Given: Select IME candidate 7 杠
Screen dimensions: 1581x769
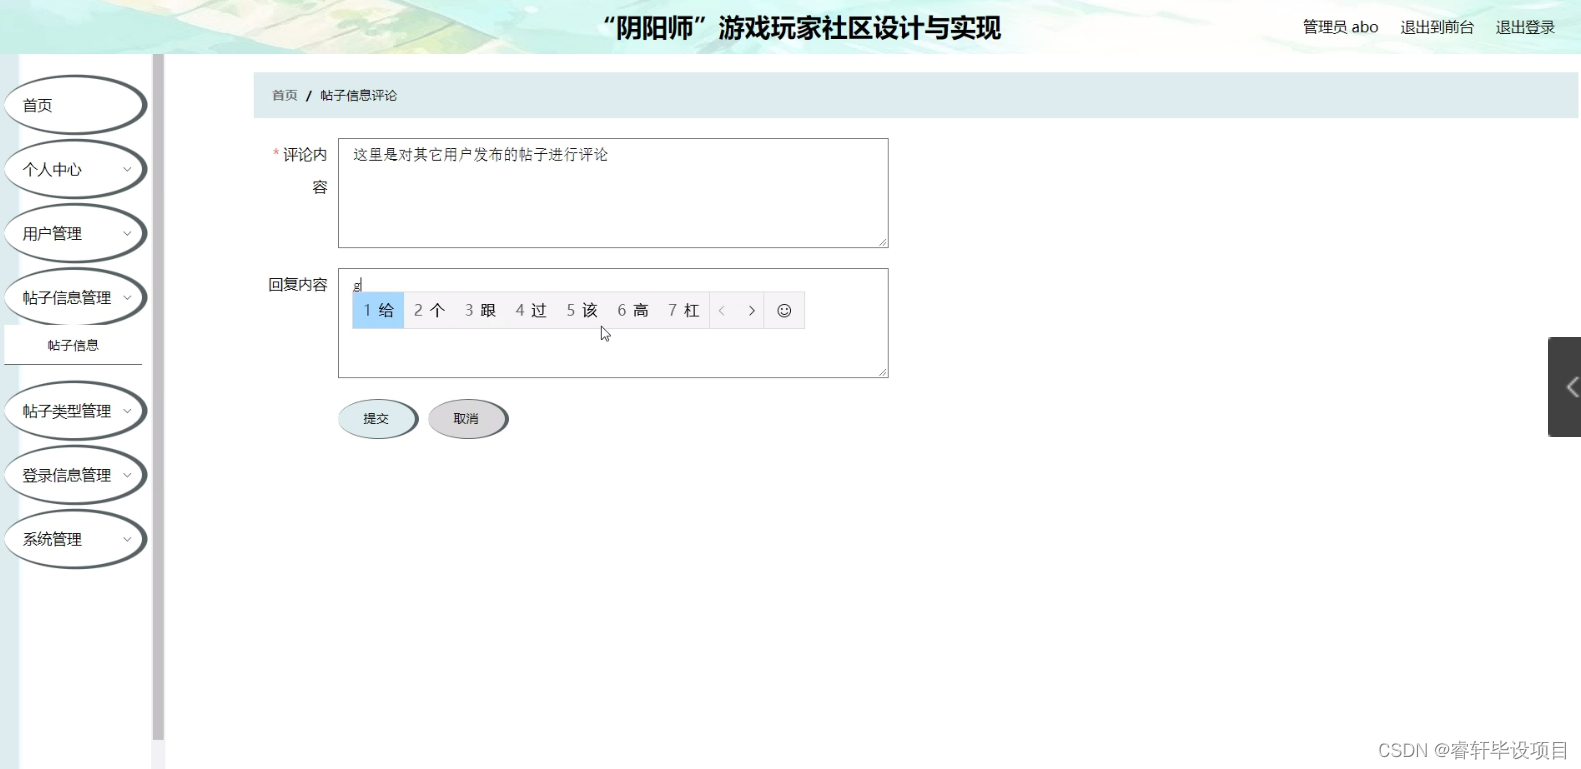Looking at the screenshot, I should coord(684,311).
